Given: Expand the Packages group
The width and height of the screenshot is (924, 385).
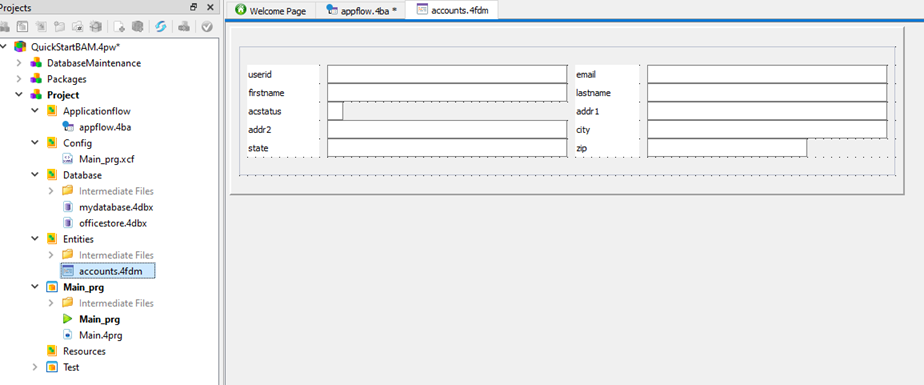Looking at the screenshot, I should (19, 78).
